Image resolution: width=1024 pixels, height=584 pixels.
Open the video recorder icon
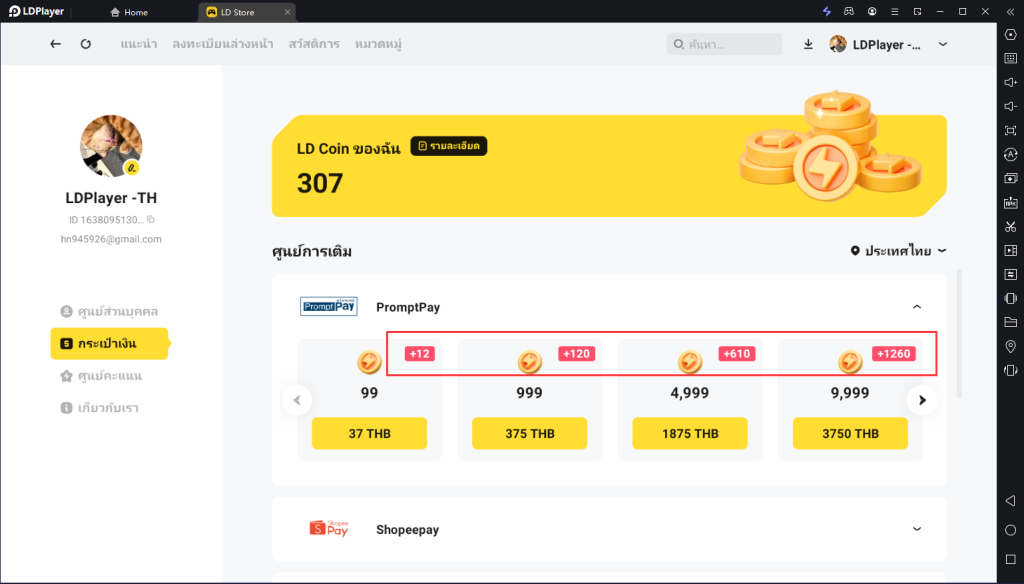pyautogui.click(x=1010, y=250)
